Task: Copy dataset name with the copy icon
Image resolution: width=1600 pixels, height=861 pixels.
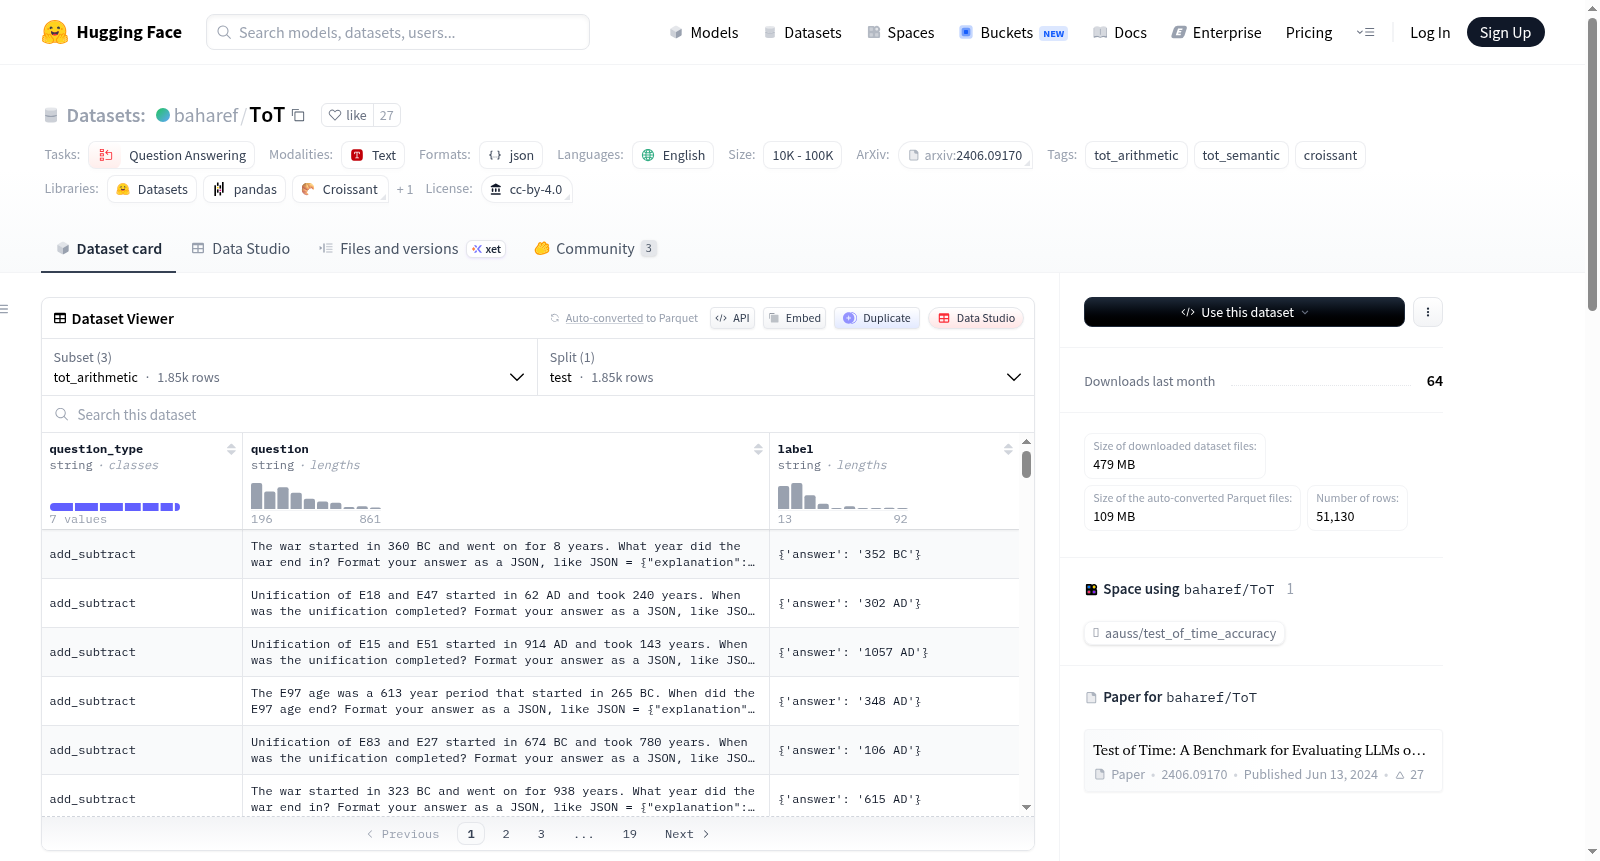Action: [298, 115]
